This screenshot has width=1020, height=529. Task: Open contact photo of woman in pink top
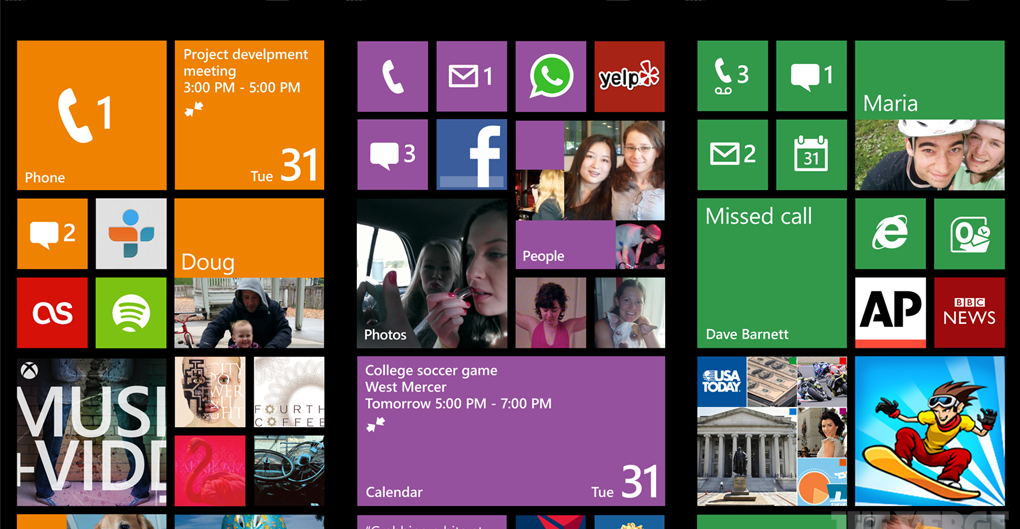point(551,313)
